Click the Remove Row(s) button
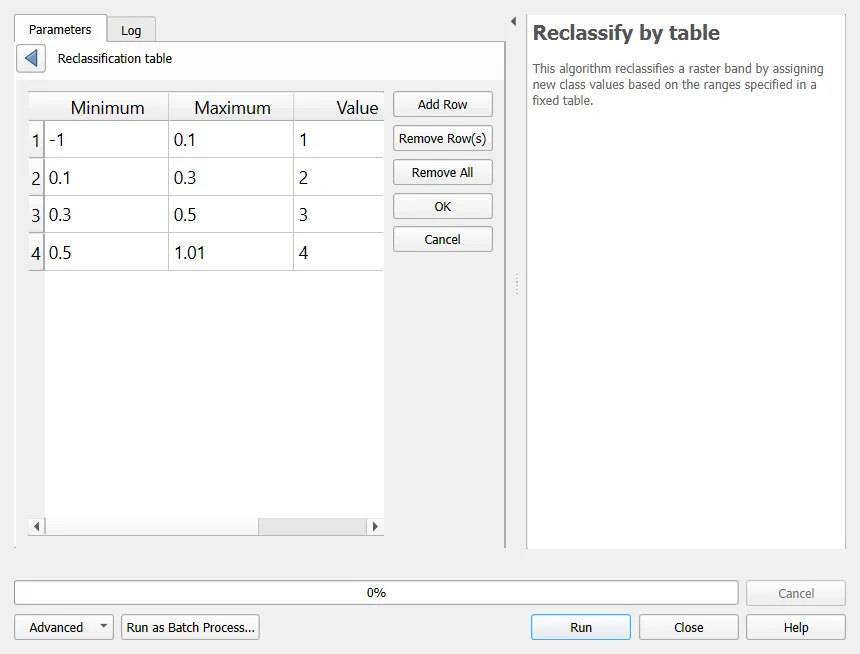 click(x=443, y=138)
